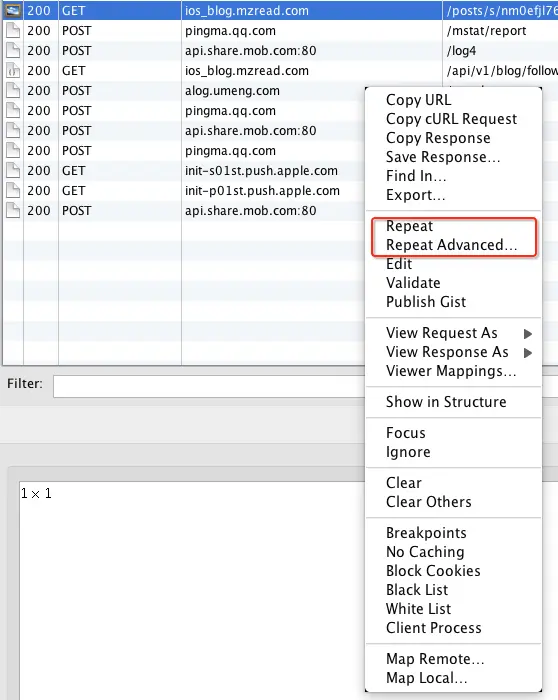Screen dimensions: 558x700
Task: Select init-p01st.push.apple.com host row
Action: (x=262, y=191)
